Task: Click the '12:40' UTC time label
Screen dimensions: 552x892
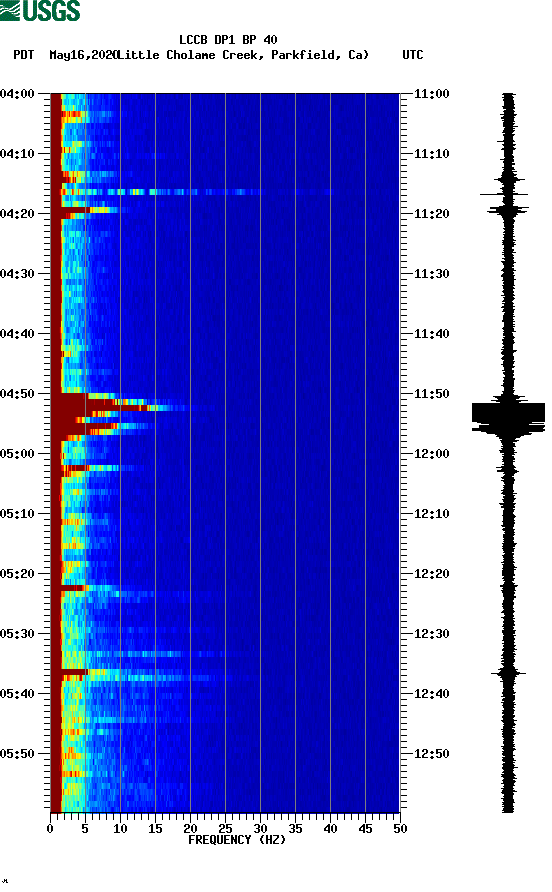Action: pyautogui.click(x=431, y=694)
